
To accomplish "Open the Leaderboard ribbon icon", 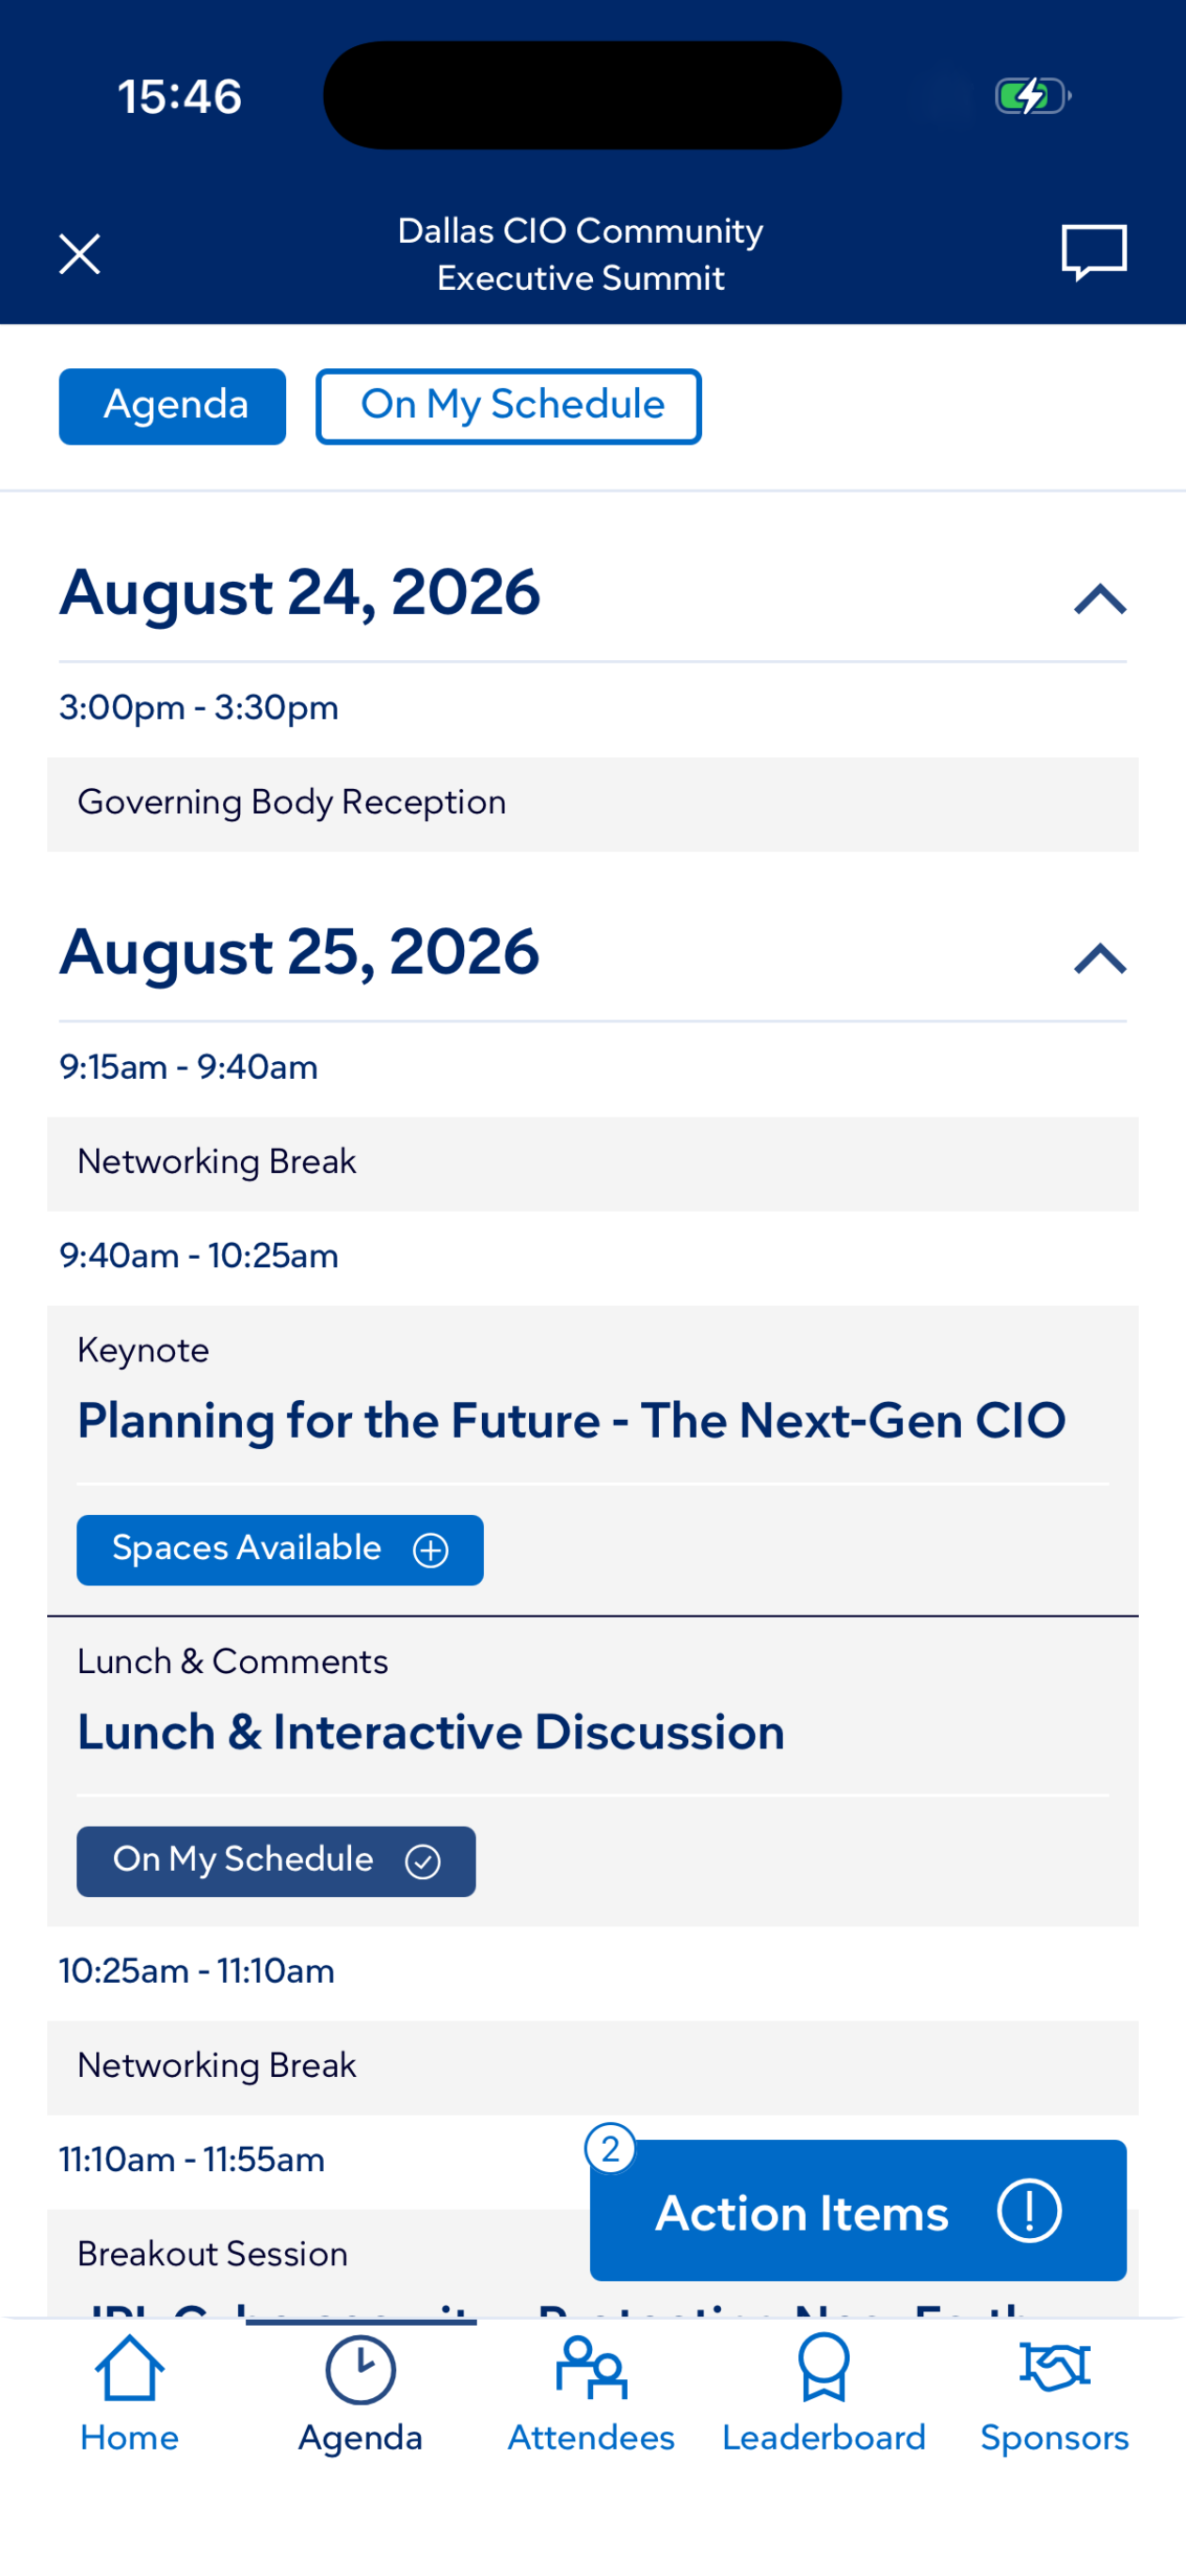I will tap(823, 2368).
